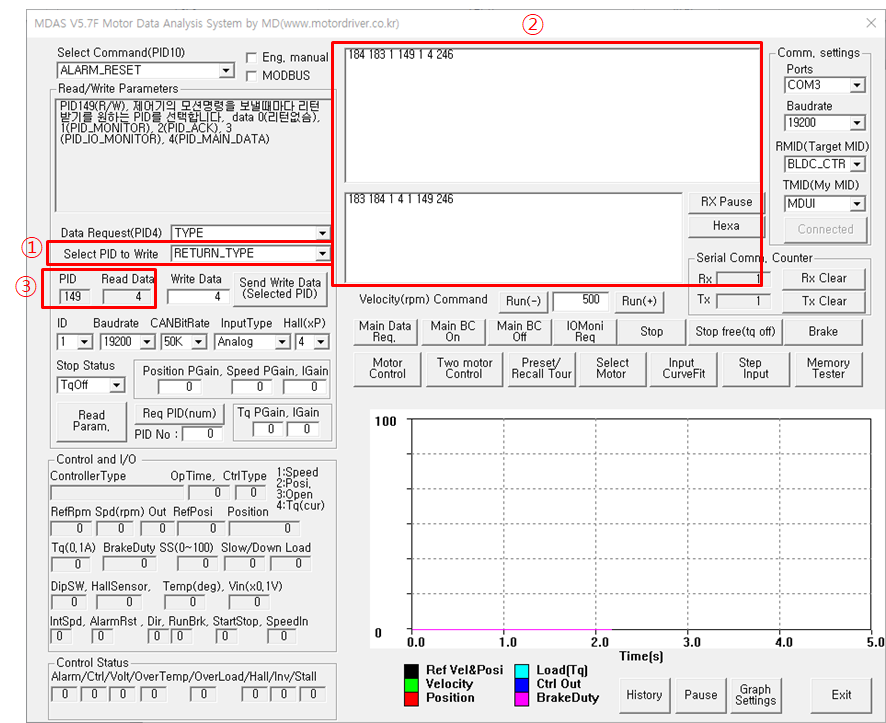886x723 pixels.
Task: Click the Two motor Control button
Action: tap(464, 369)
